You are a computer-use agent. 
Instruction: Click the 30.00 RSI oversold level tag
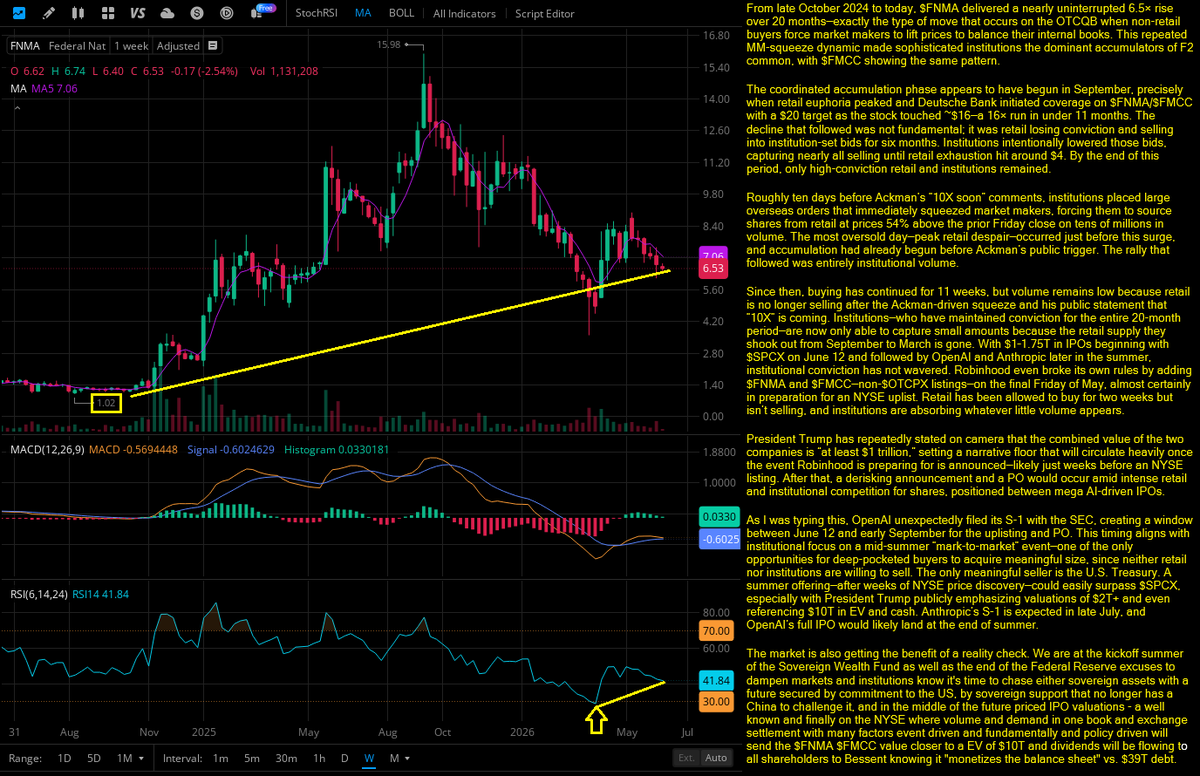[714, 701]
